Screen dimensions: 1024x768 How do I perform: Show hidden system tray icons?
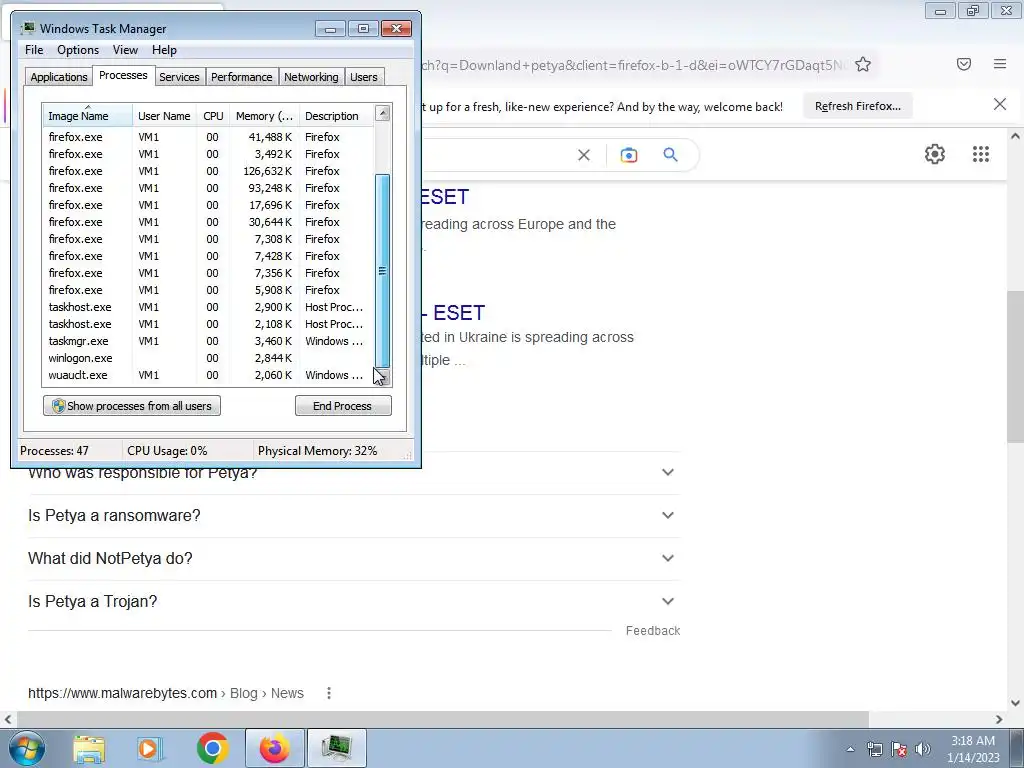(850, 749)
